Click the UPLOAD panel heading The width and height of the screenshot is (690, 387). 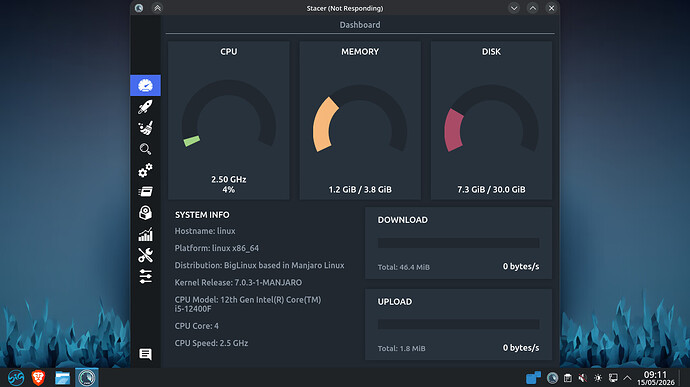pos(395,302)
